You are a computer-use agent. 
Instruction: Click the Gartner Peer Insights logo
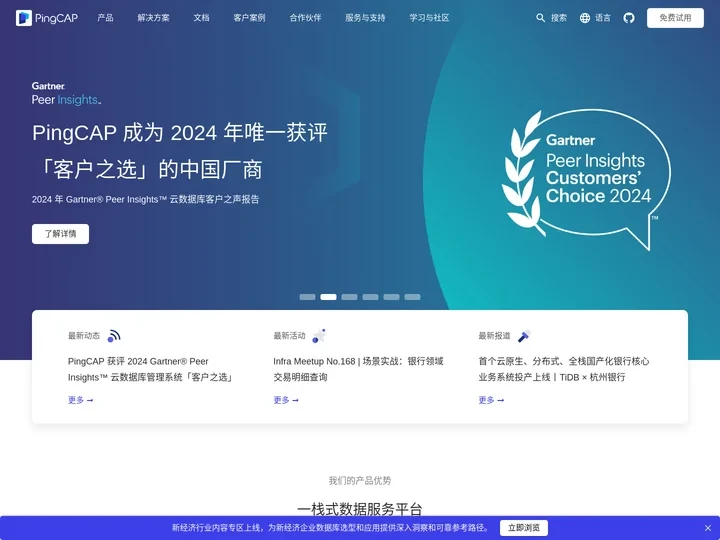coord(67,93)
